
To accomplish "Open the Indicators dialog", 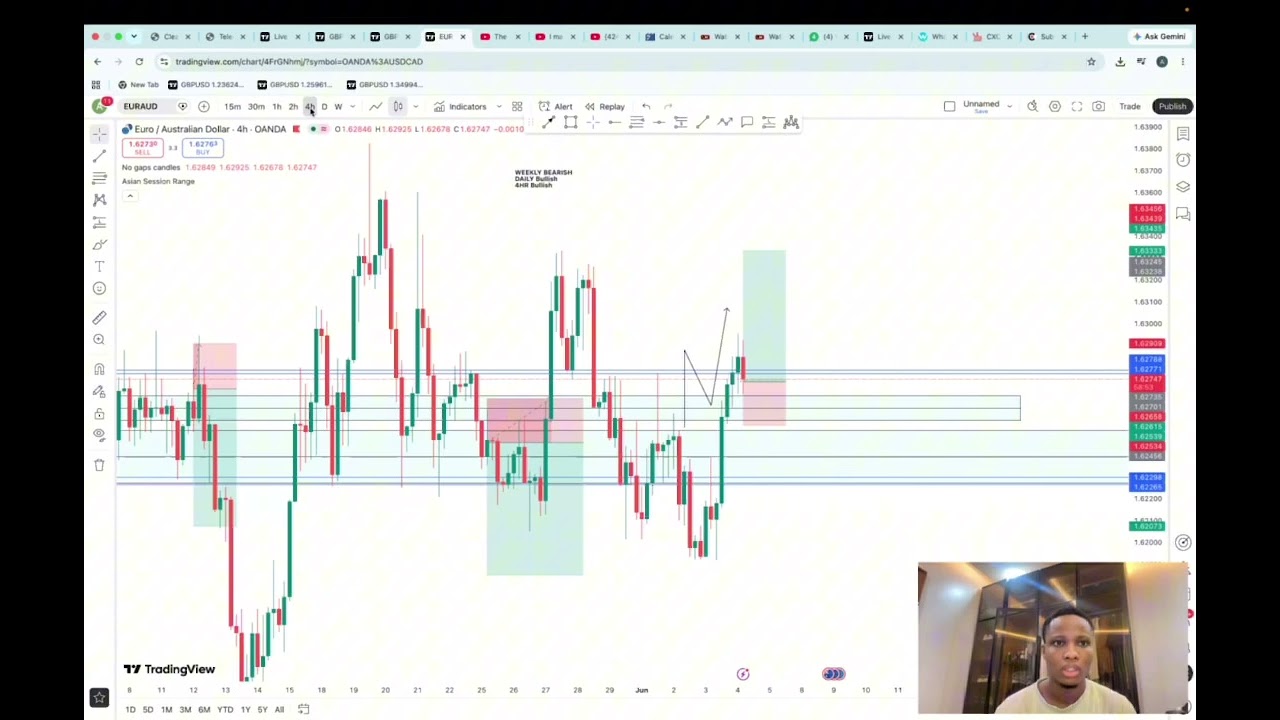I will (460, 106).
